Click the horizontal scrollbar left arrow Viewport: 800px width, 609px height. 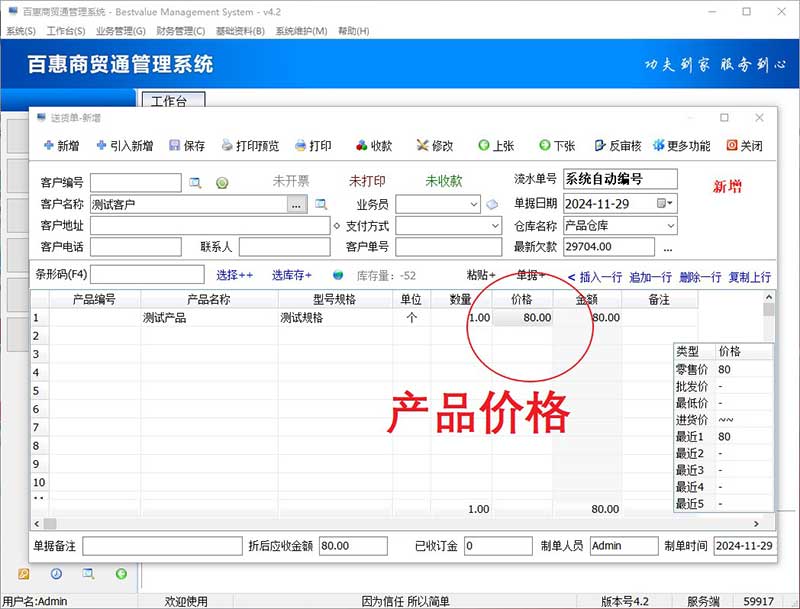pyautogui.click(x=37, y=524)
